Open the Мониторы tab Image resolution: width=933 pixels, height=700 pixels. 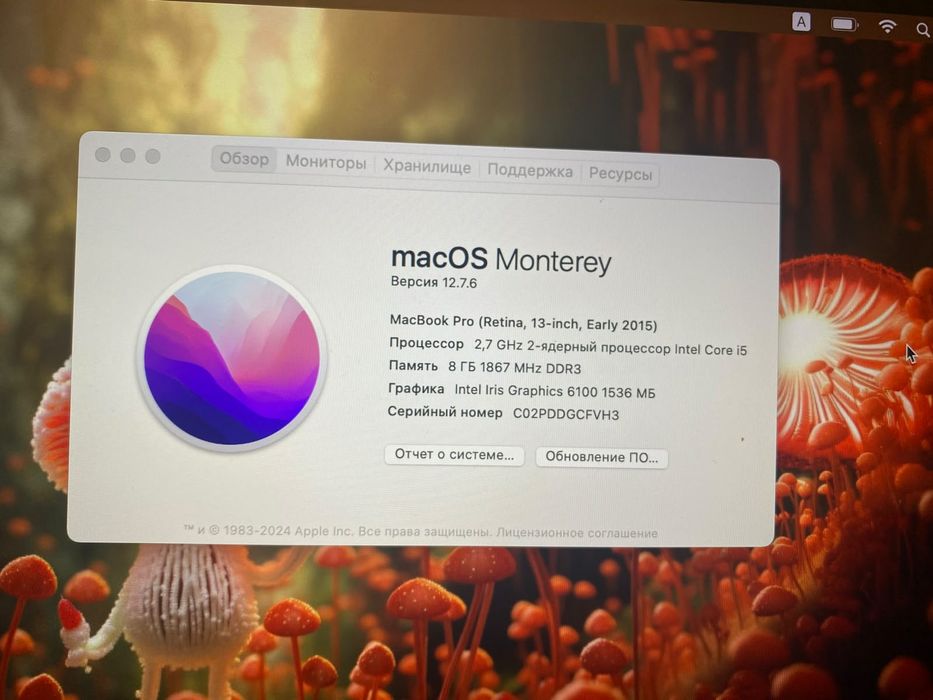325,162
